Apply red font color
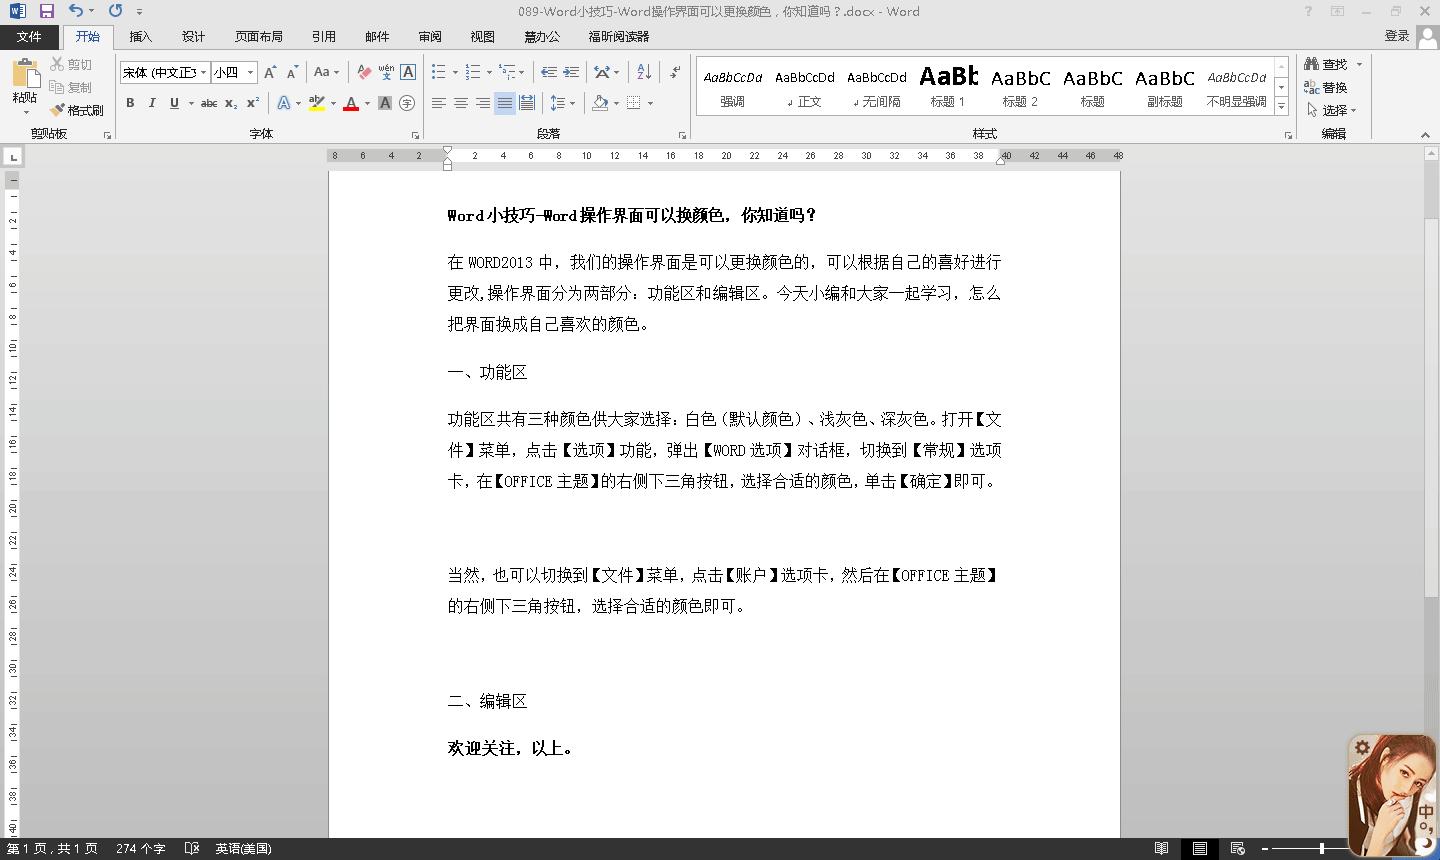Image resolution: width=1440 pixels, height=860 pixels. (351, 103)
